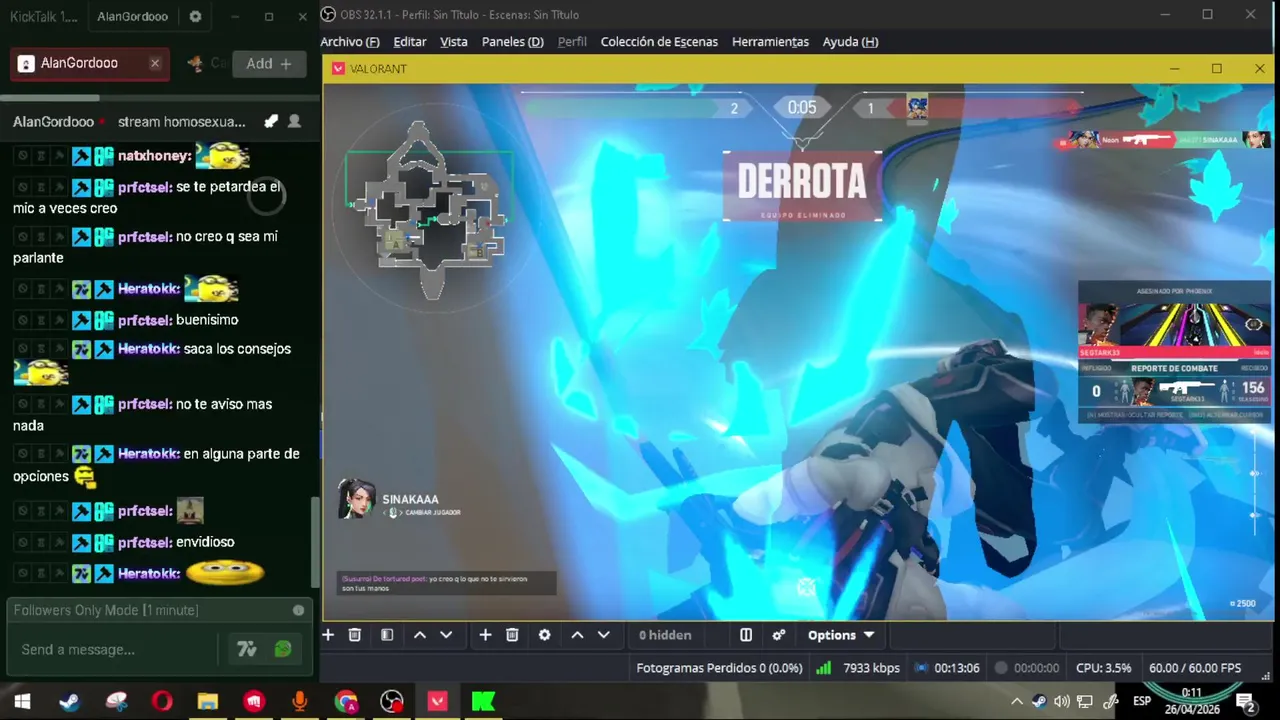Open the Windows Start menu
Viewport: 1280px width, 720px height.
tap(22, 702)
